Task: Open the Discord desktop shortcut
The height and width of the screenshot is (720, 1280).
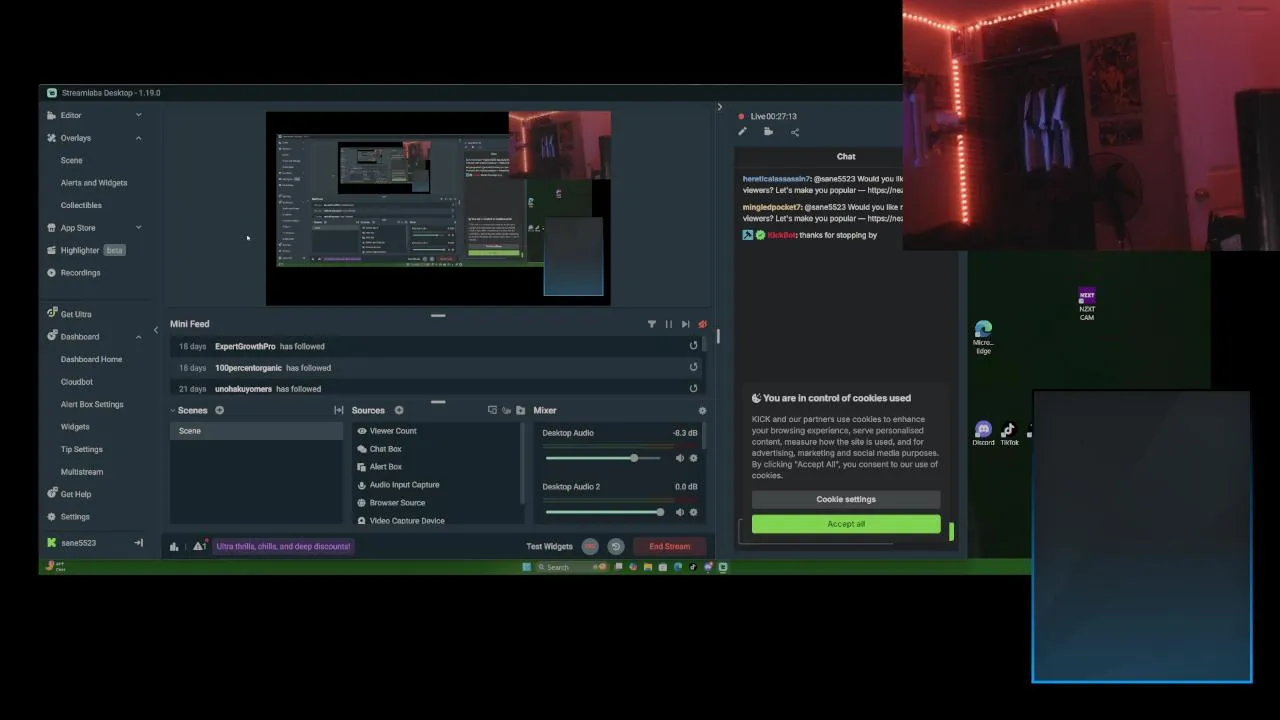Action: [x=983, y=433]
